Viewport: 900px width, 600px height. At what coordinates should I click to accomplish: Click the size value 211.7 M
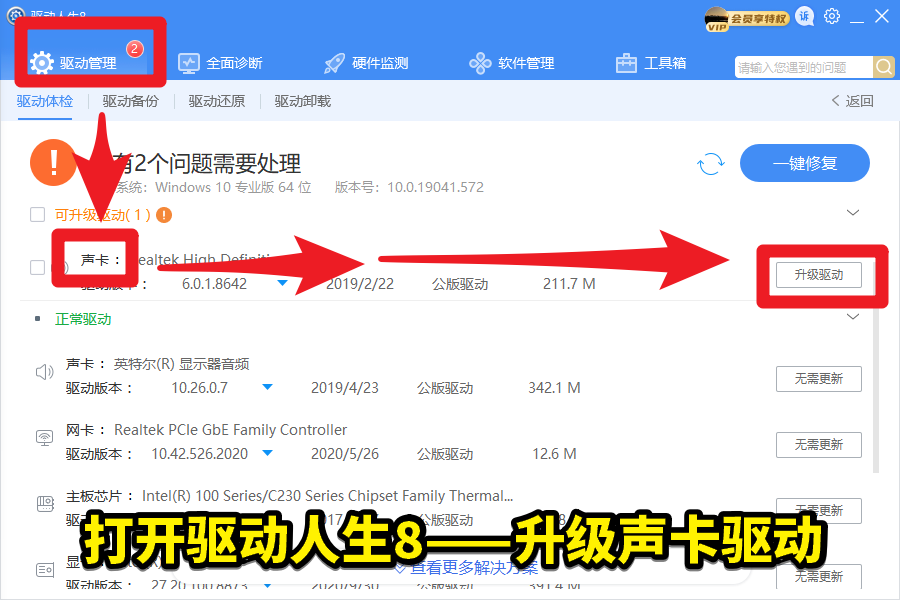click(569, 284)
